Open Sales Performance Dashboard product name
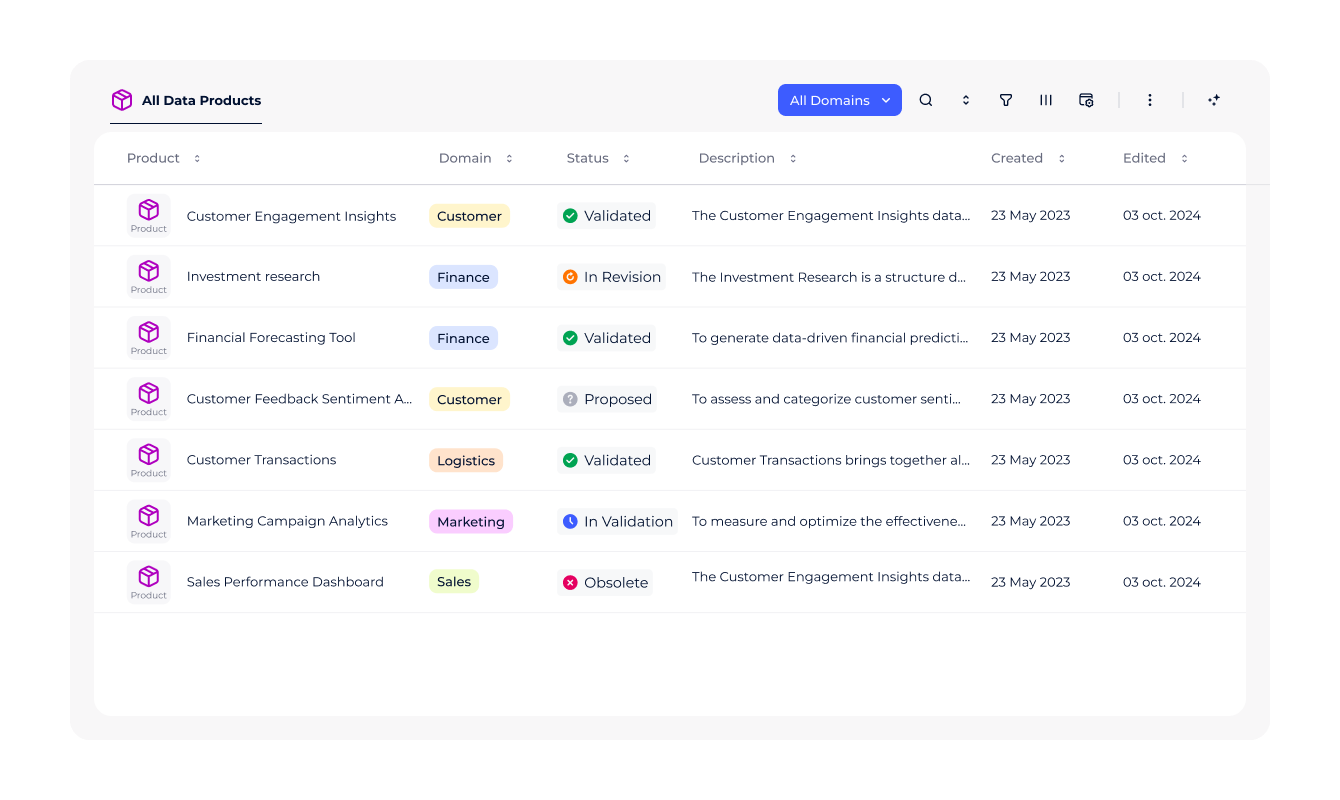 coord(285,582)
